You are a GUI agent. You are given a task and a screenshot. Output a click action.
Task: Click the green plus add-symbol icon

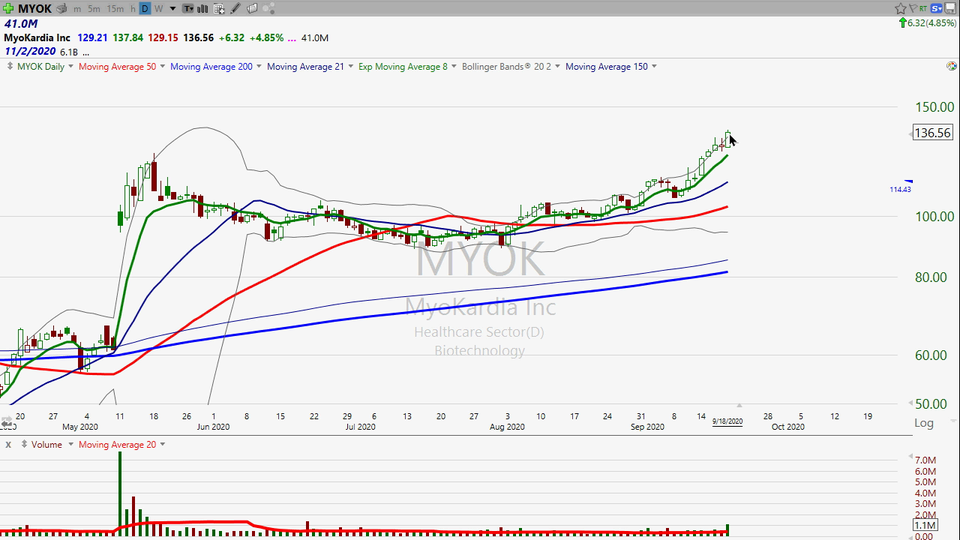click(x=8, y=9)
